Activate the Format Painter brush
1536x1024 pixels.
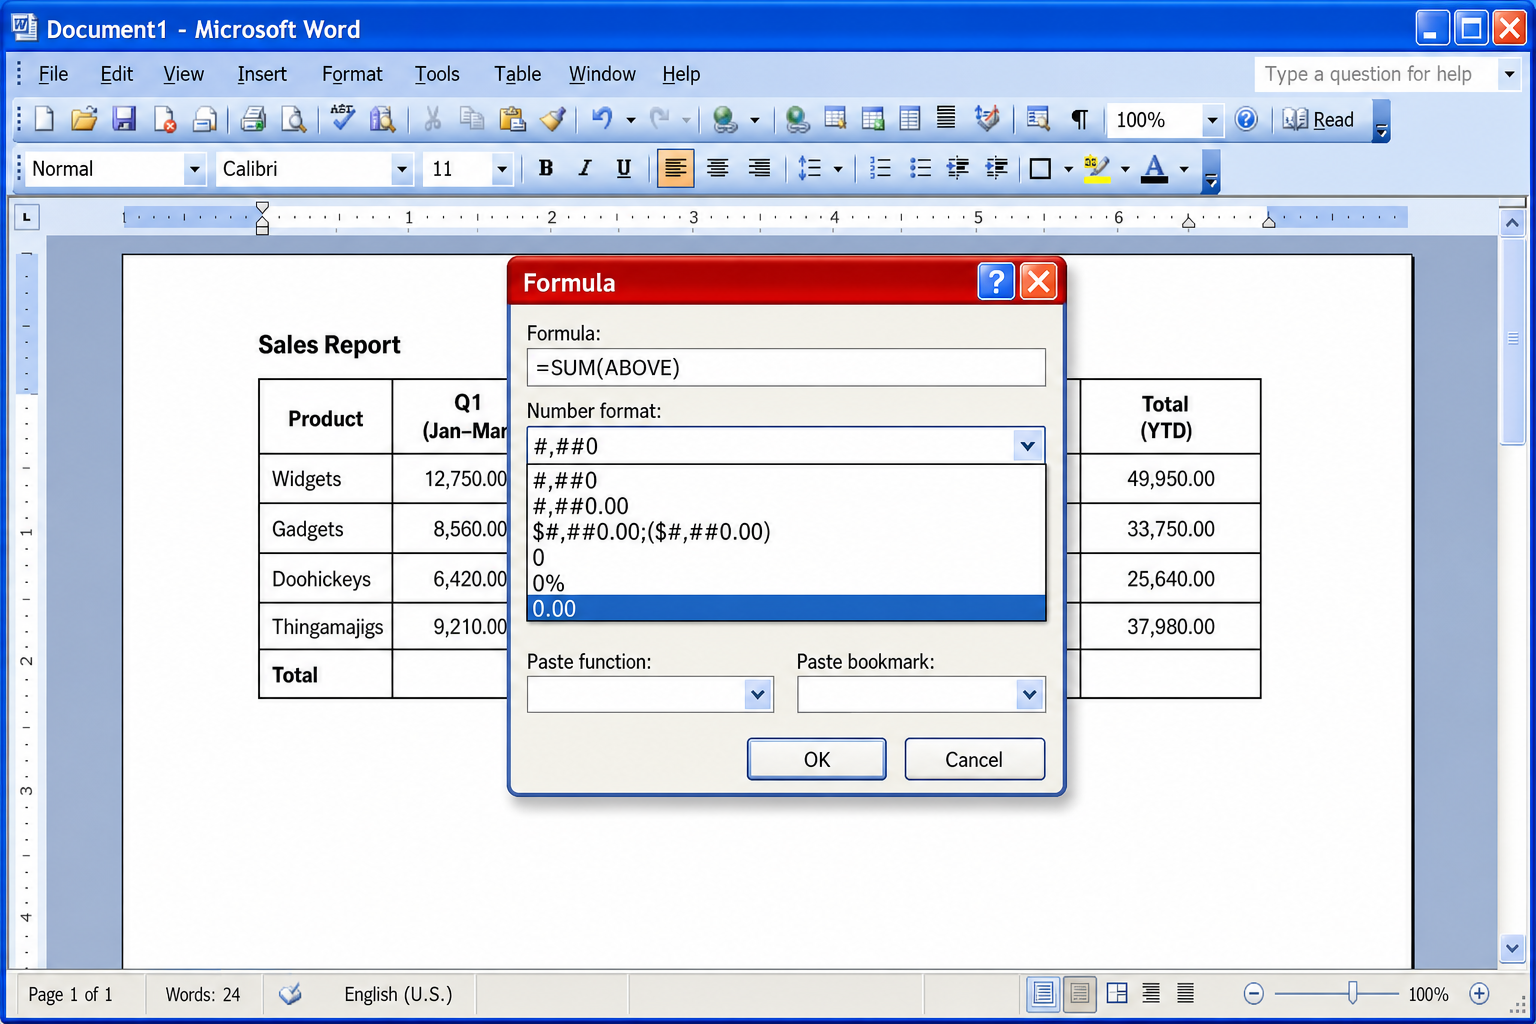(x=552, y=120)
